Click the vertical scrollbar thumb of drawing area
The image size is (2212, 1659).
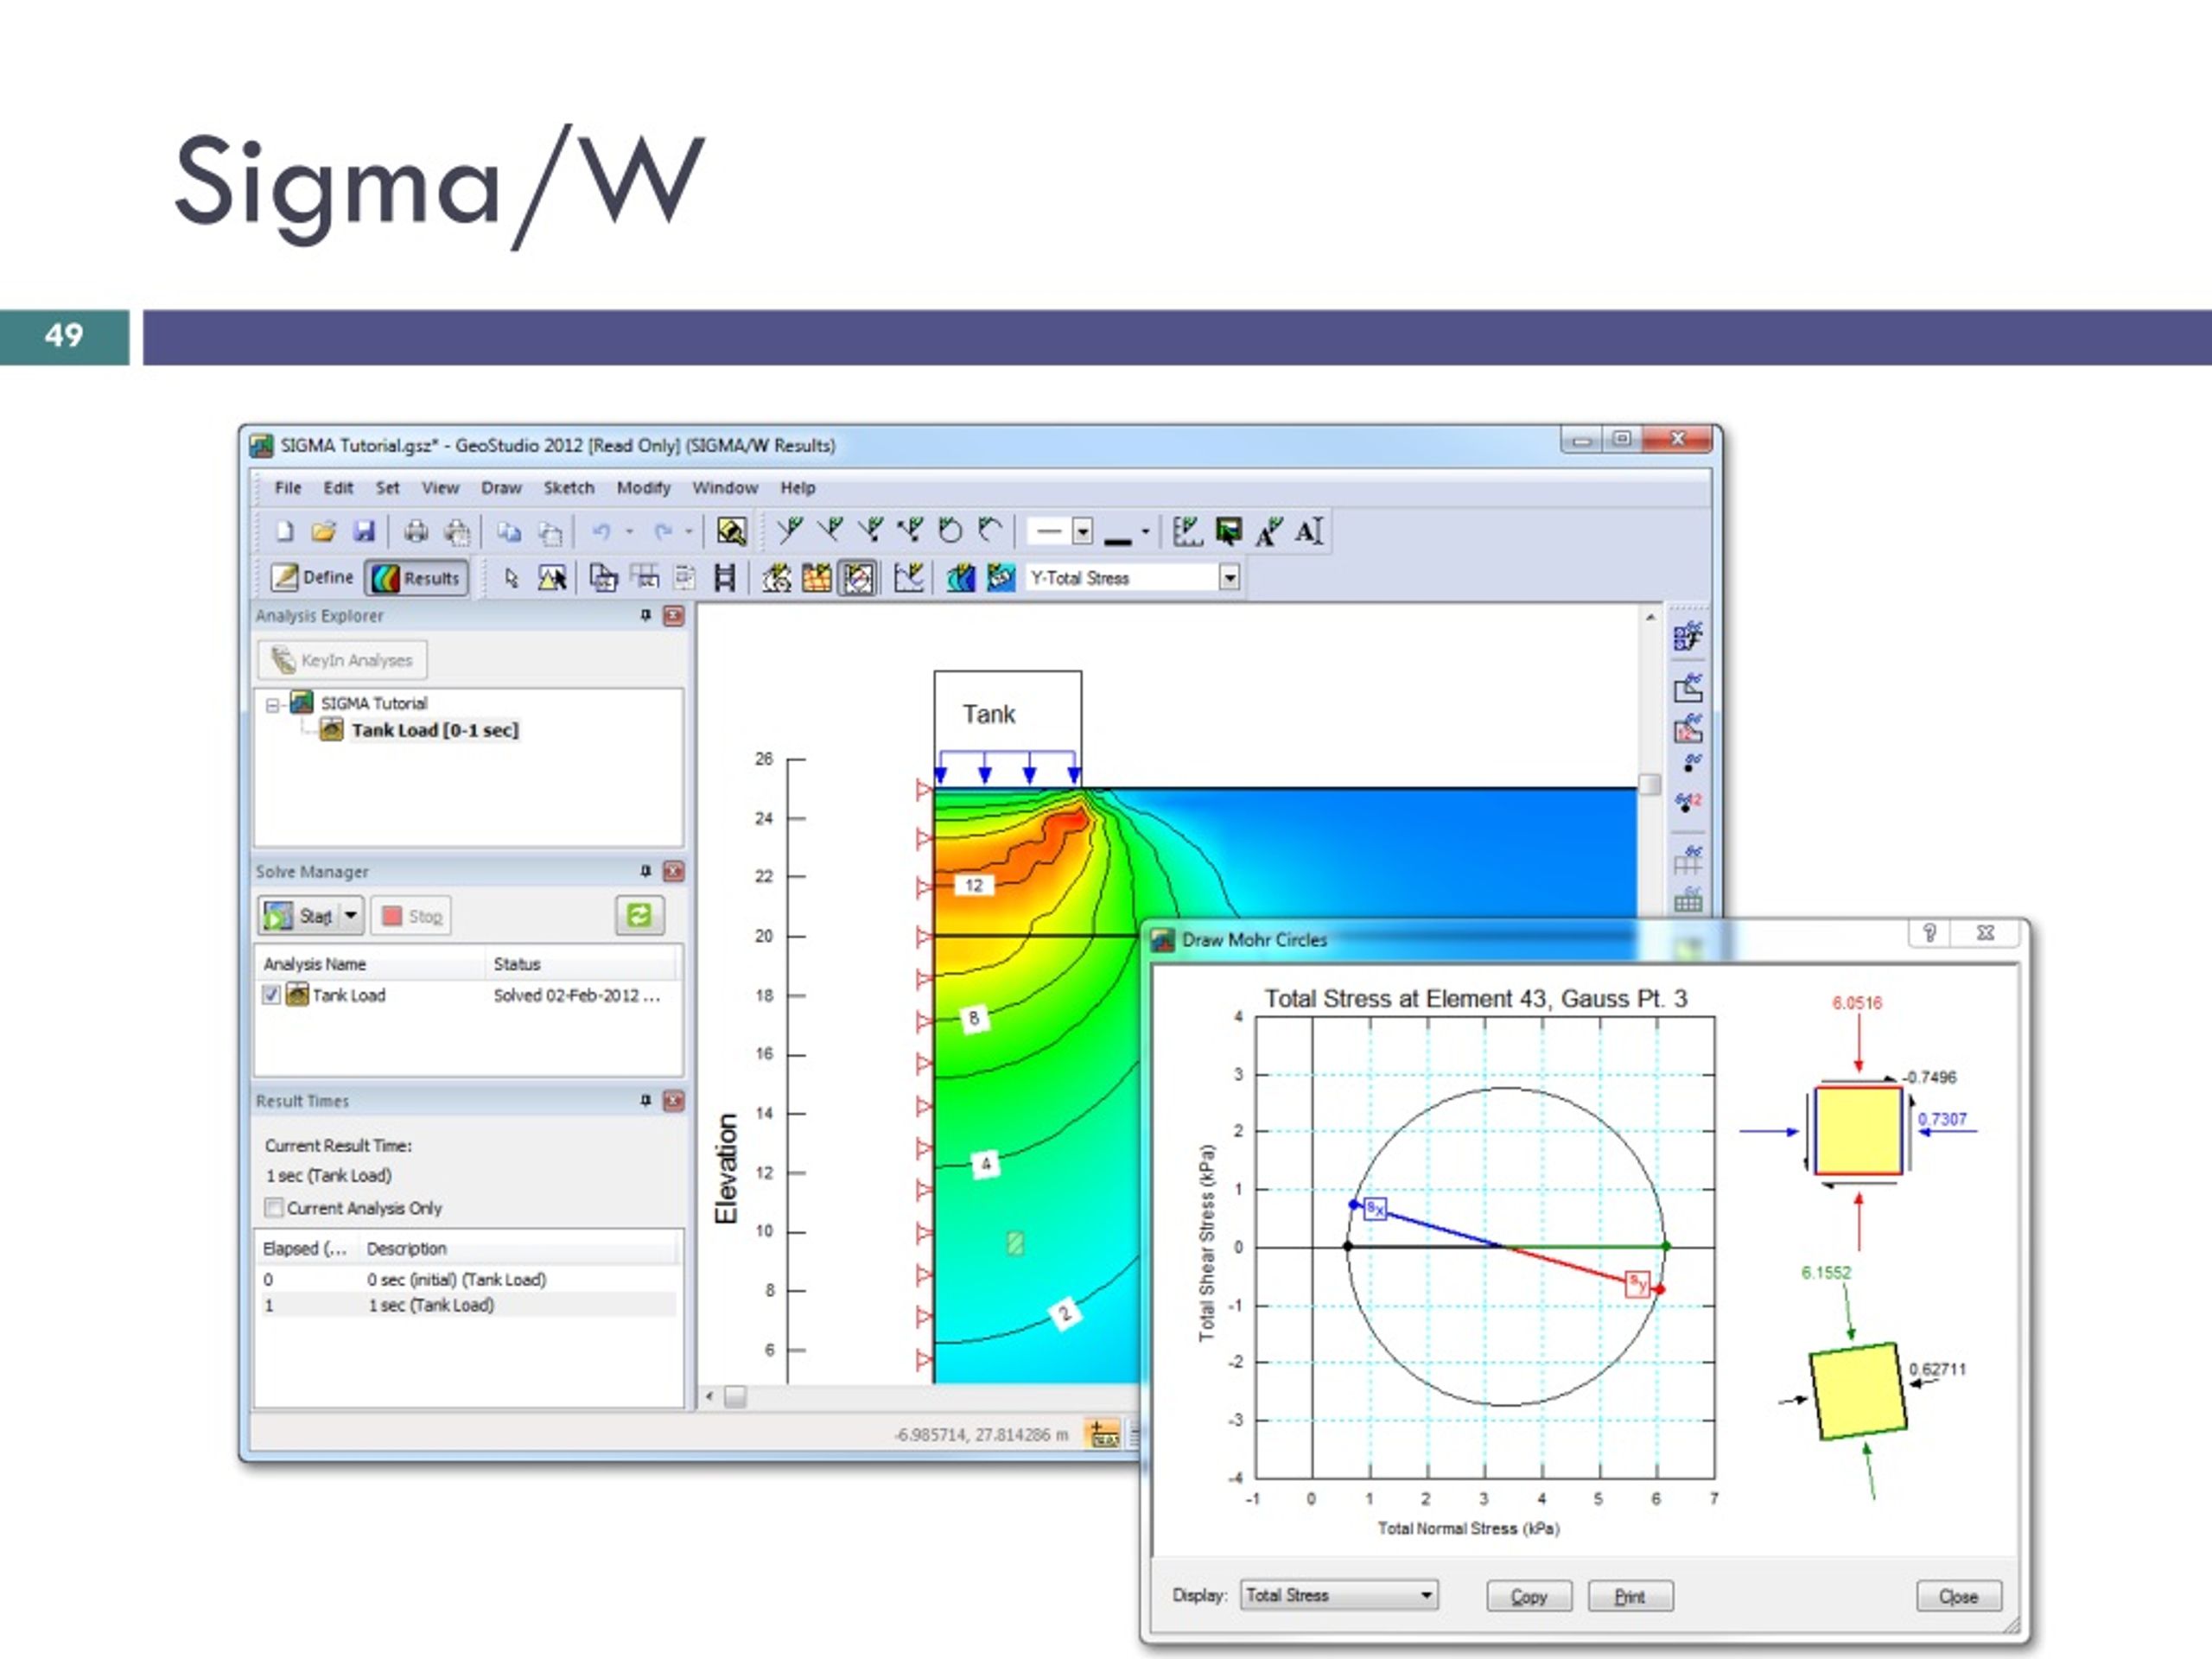[x=1650, y=785]
